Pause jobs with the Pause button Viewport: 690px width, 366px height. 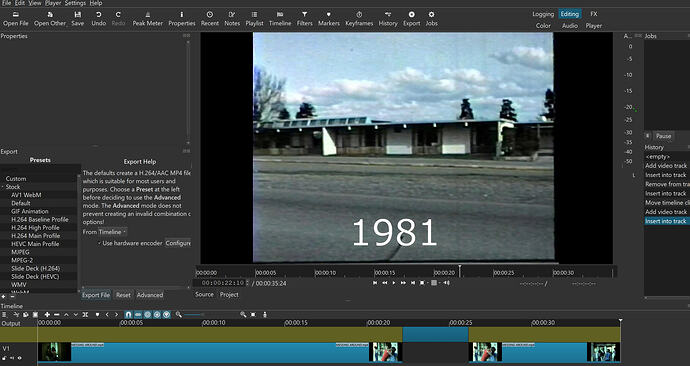coord(663,136)
